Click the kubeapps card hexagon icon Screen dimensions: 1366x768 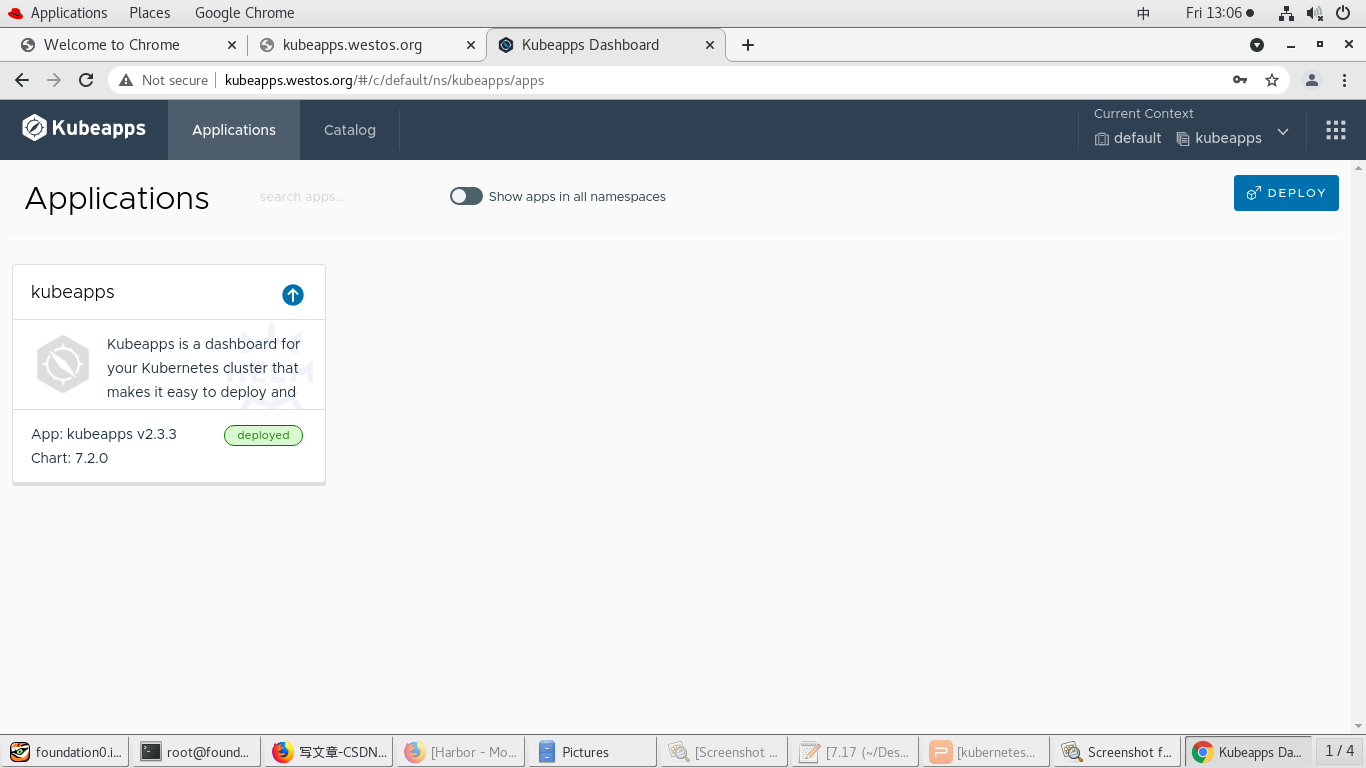point(63,363)
